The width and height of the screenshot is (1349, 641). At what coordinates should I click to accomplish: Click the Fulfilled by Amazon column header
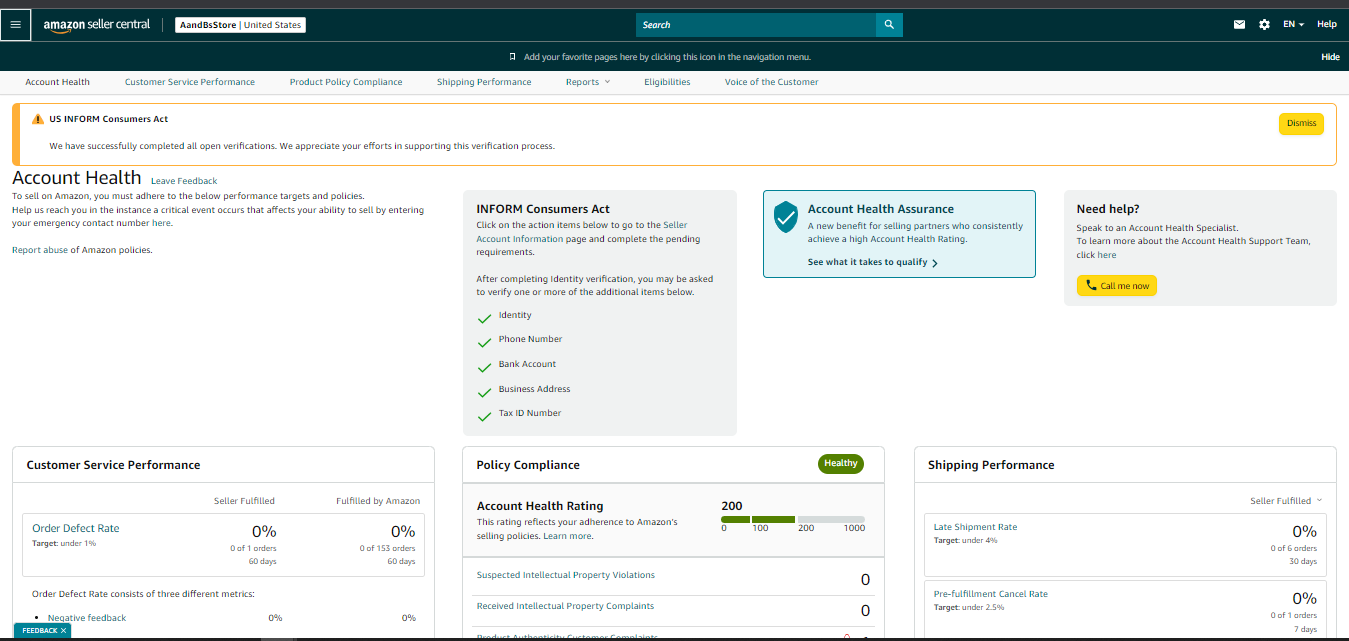[378, 501]
